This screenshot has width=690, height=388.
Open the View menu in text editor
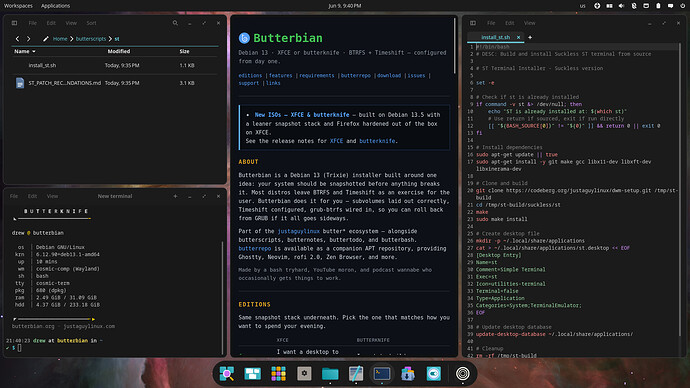pyautogui.click(x=529, y=23)
